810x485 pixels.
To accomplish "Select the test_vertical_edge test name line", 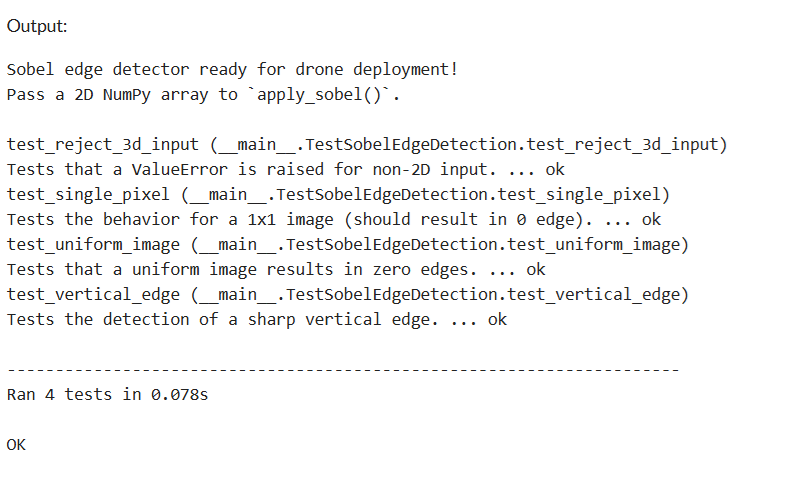I will click(348, 295).
